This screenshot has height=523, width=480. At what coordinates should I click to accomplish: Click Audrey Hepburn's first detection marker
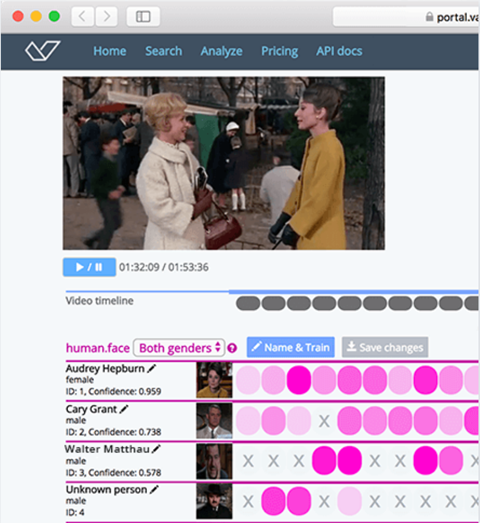coord(248,380)
